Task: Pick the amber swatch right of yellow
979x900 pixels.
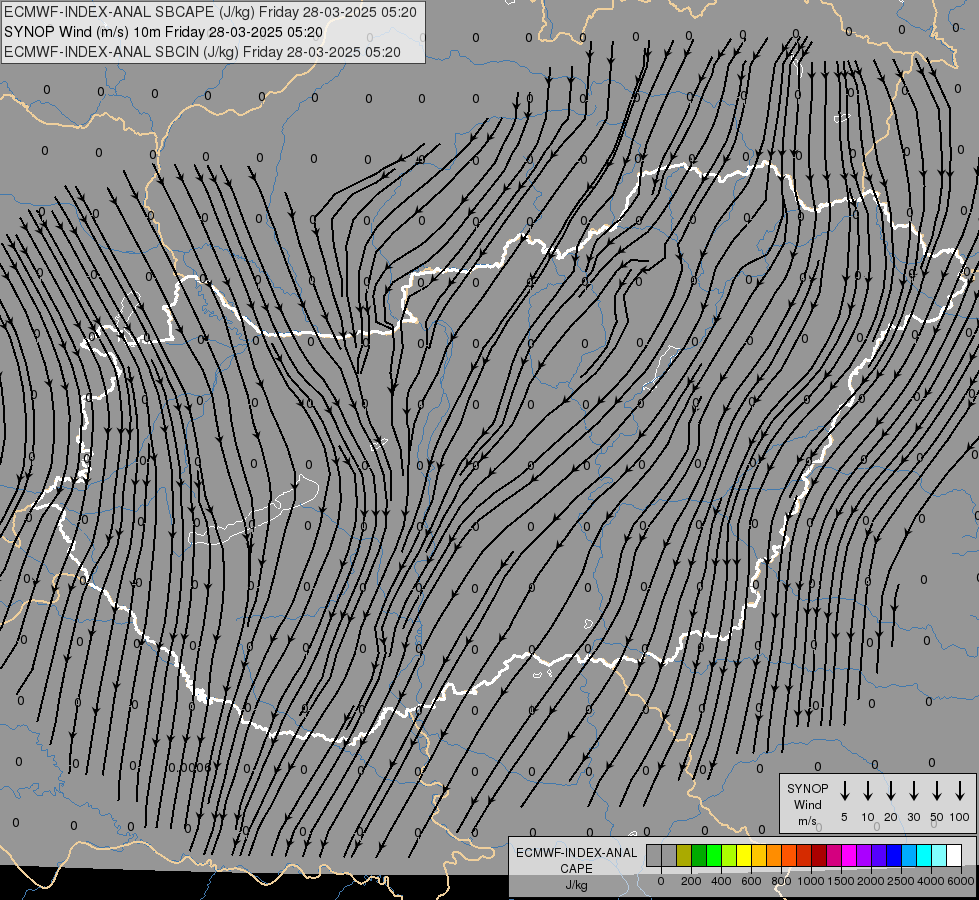Action: (759, 856)
